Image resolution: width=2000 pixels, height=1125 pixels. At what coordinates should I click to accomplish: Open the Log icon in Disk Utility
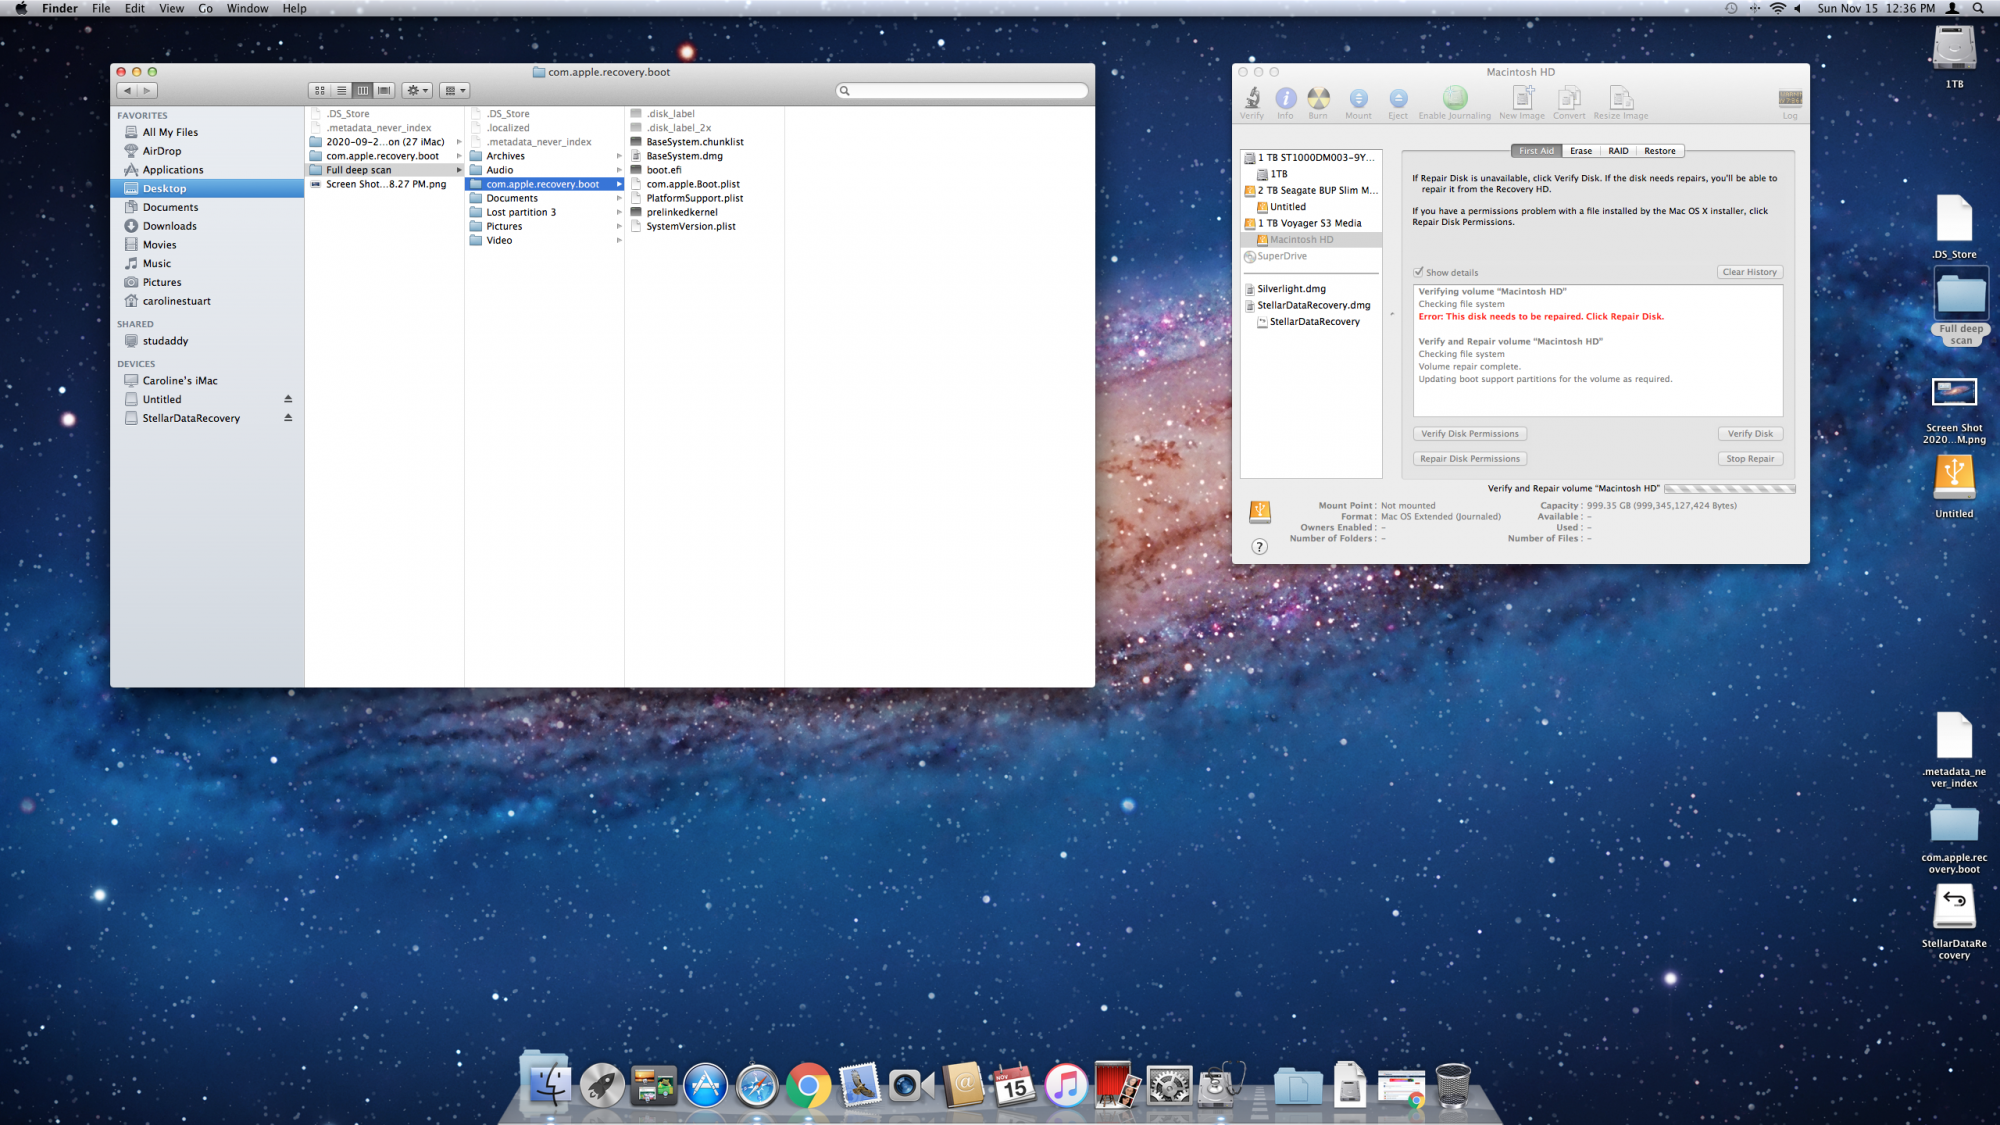point(1790,102)
